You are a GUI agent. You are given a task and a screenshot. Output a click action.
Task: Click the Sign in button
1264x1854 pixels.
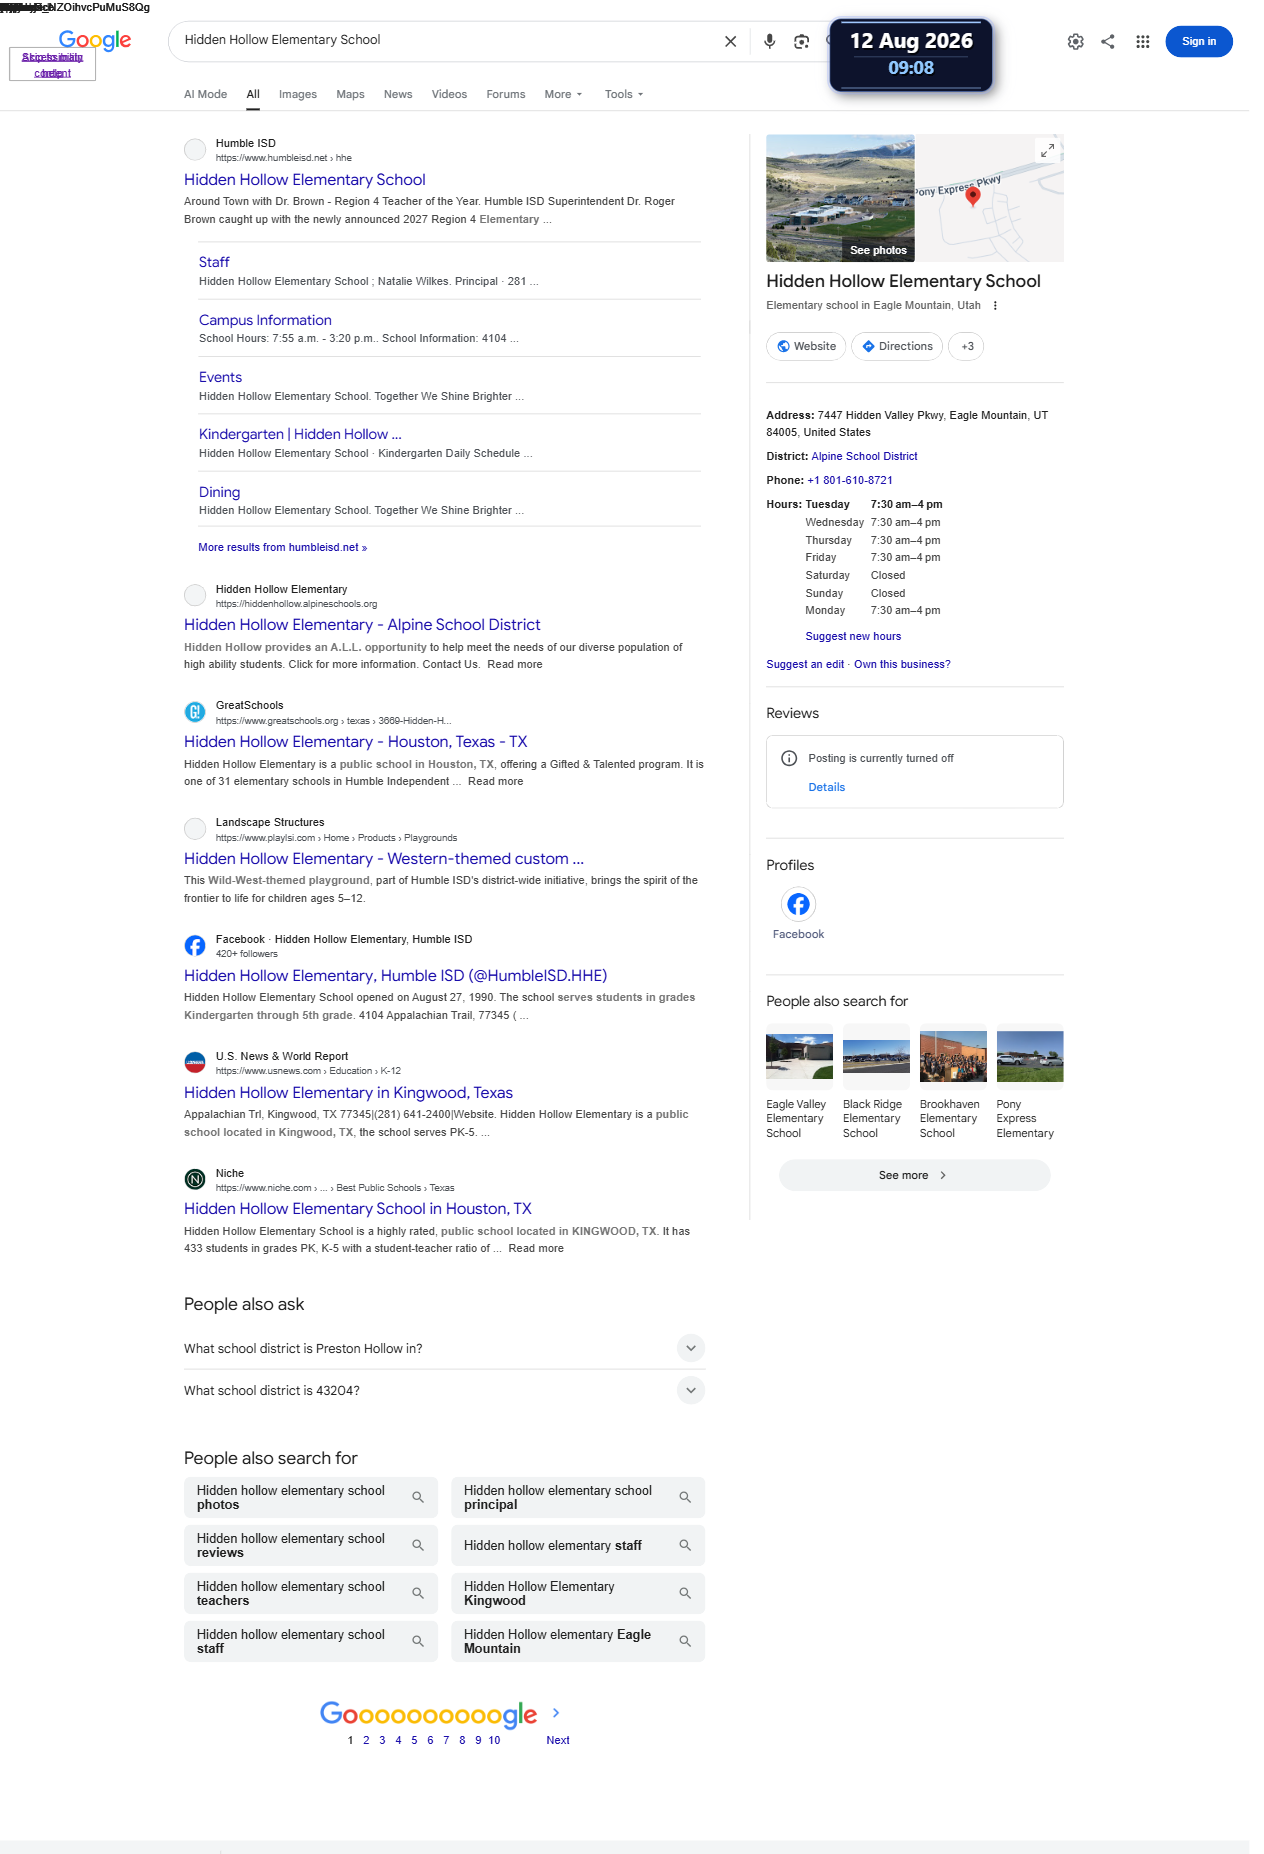1198,41
